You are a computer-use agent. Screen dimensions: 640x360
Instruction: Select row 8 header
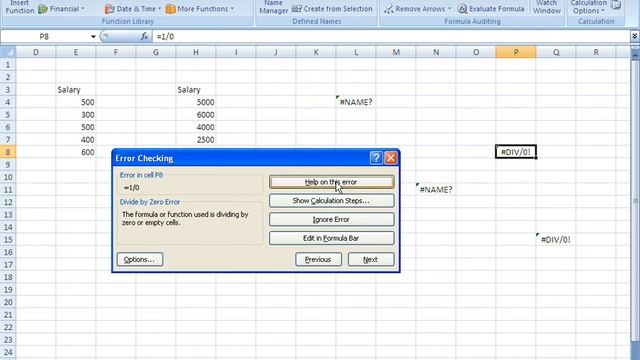click(8, 152)
